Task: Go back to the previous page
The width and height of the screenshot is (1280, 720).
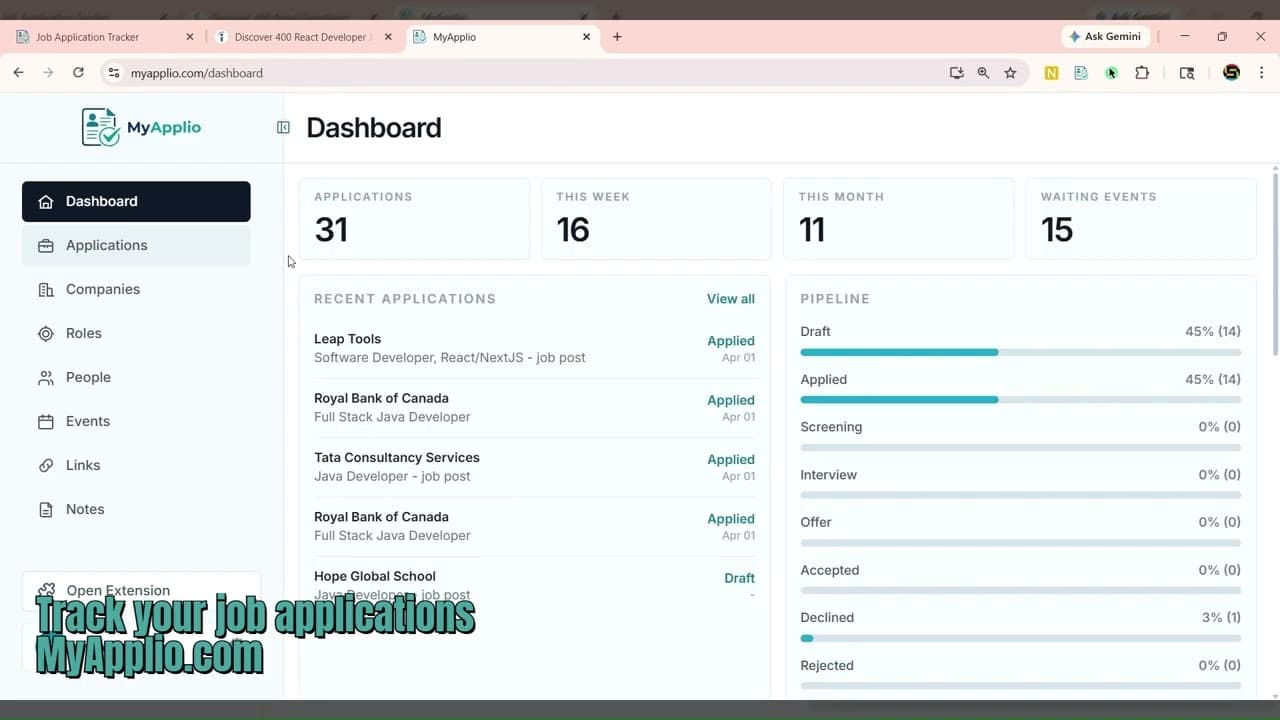Action: pos(18,73)
